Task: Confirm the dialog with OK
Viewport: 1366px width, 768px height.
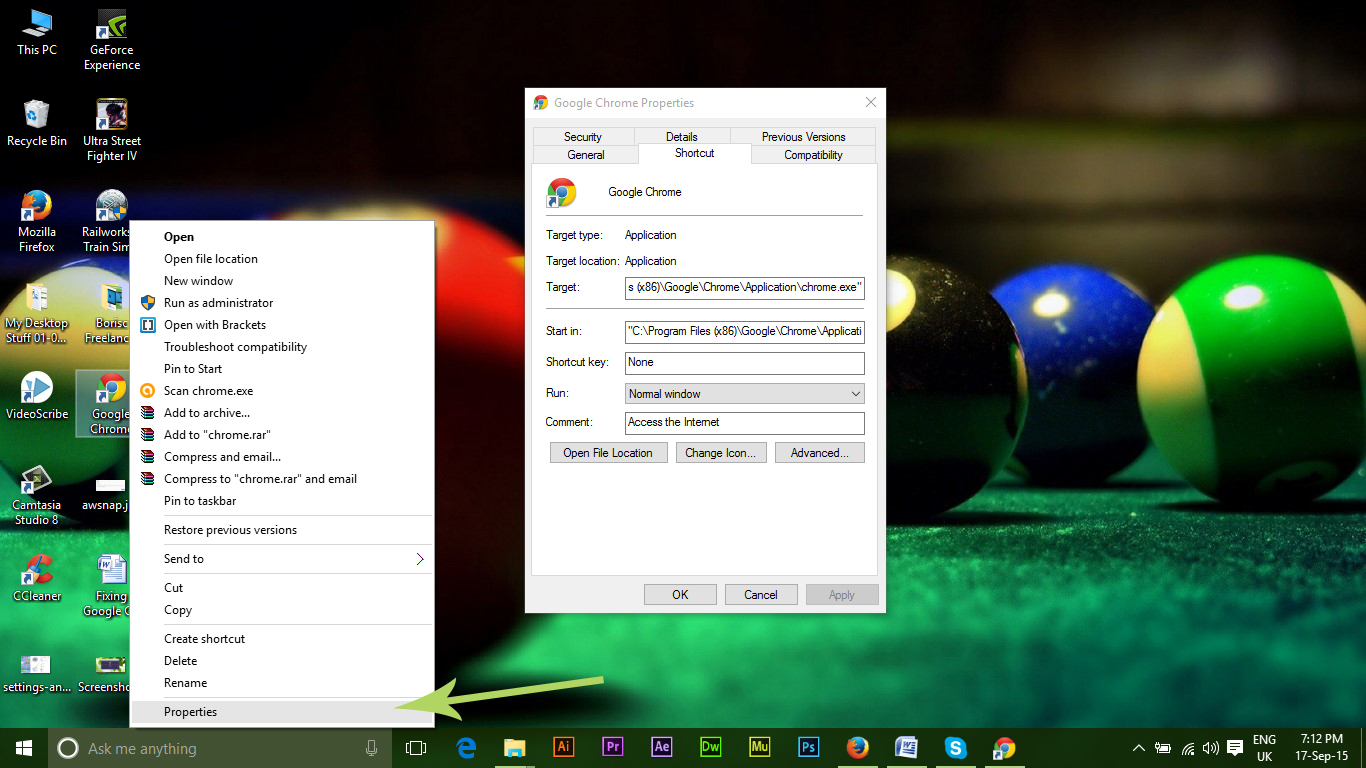Action: [680, 595]
